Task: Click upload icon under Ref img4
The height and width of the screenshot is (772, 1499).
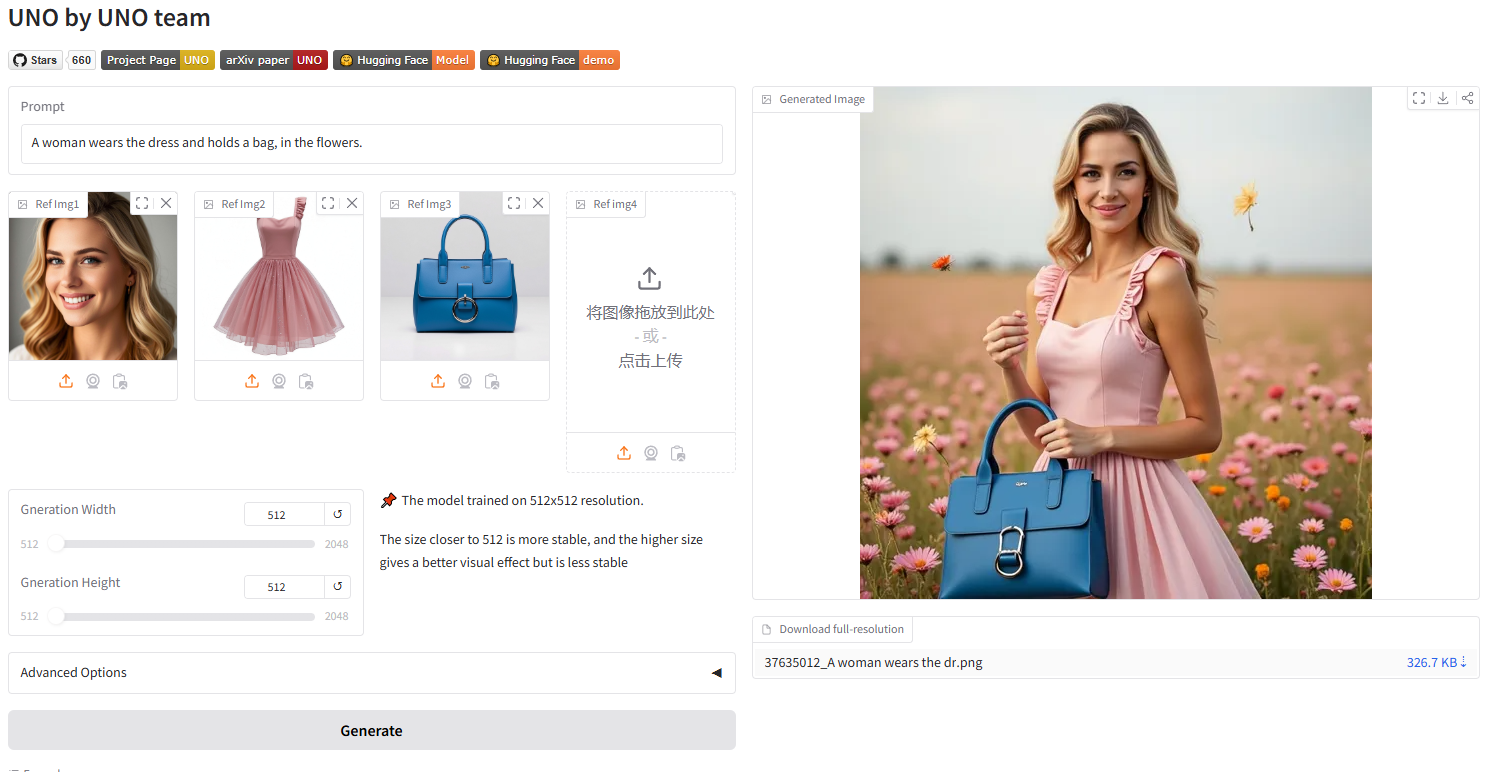Action: tap(624, 453)
